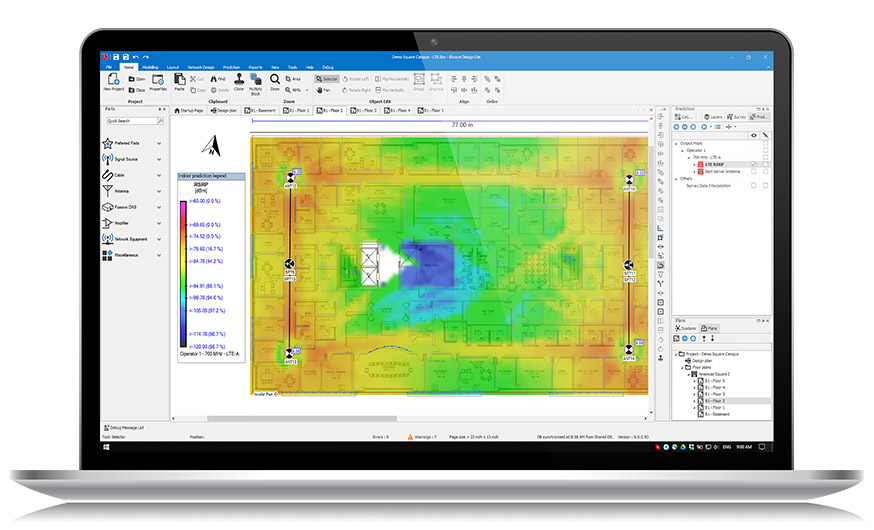Image resolution: width=874 pixels, height=530 pixels.
Task: Toggle Survey Data Interpolation visibility checkbox
Action: [754, 186]
